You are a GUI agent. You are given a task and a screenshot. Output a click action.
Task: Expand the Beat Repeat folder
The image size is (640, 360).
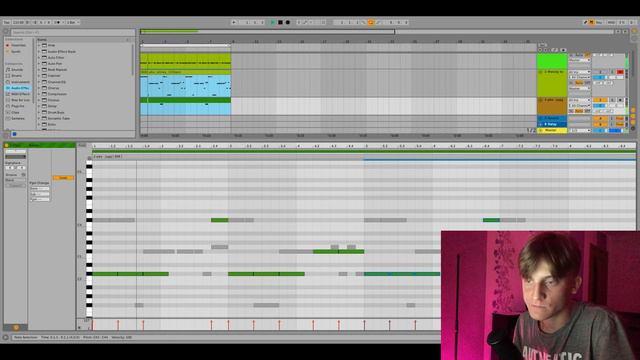pyautogui.click(x=39, y=70)
